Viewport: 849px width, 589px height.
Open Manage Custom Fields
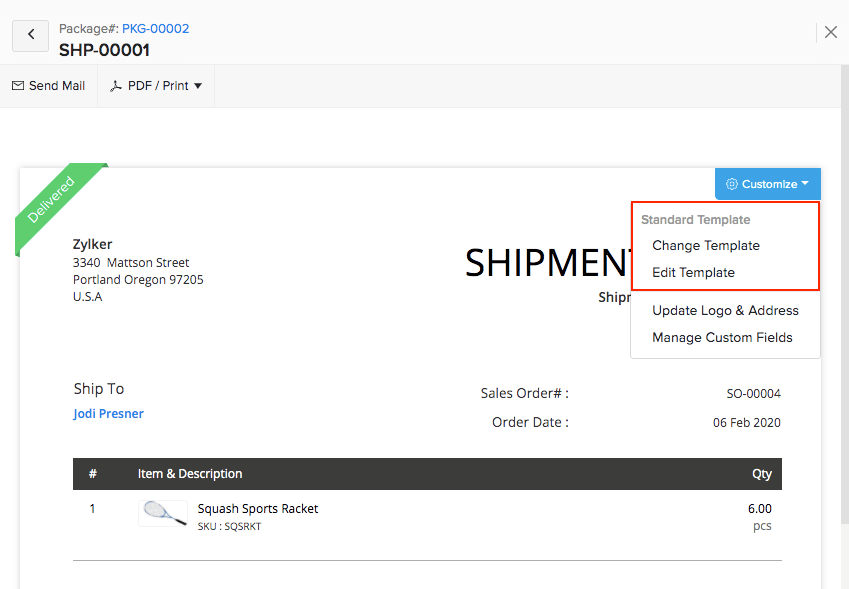pyautogui.click(x=721, y=337)
